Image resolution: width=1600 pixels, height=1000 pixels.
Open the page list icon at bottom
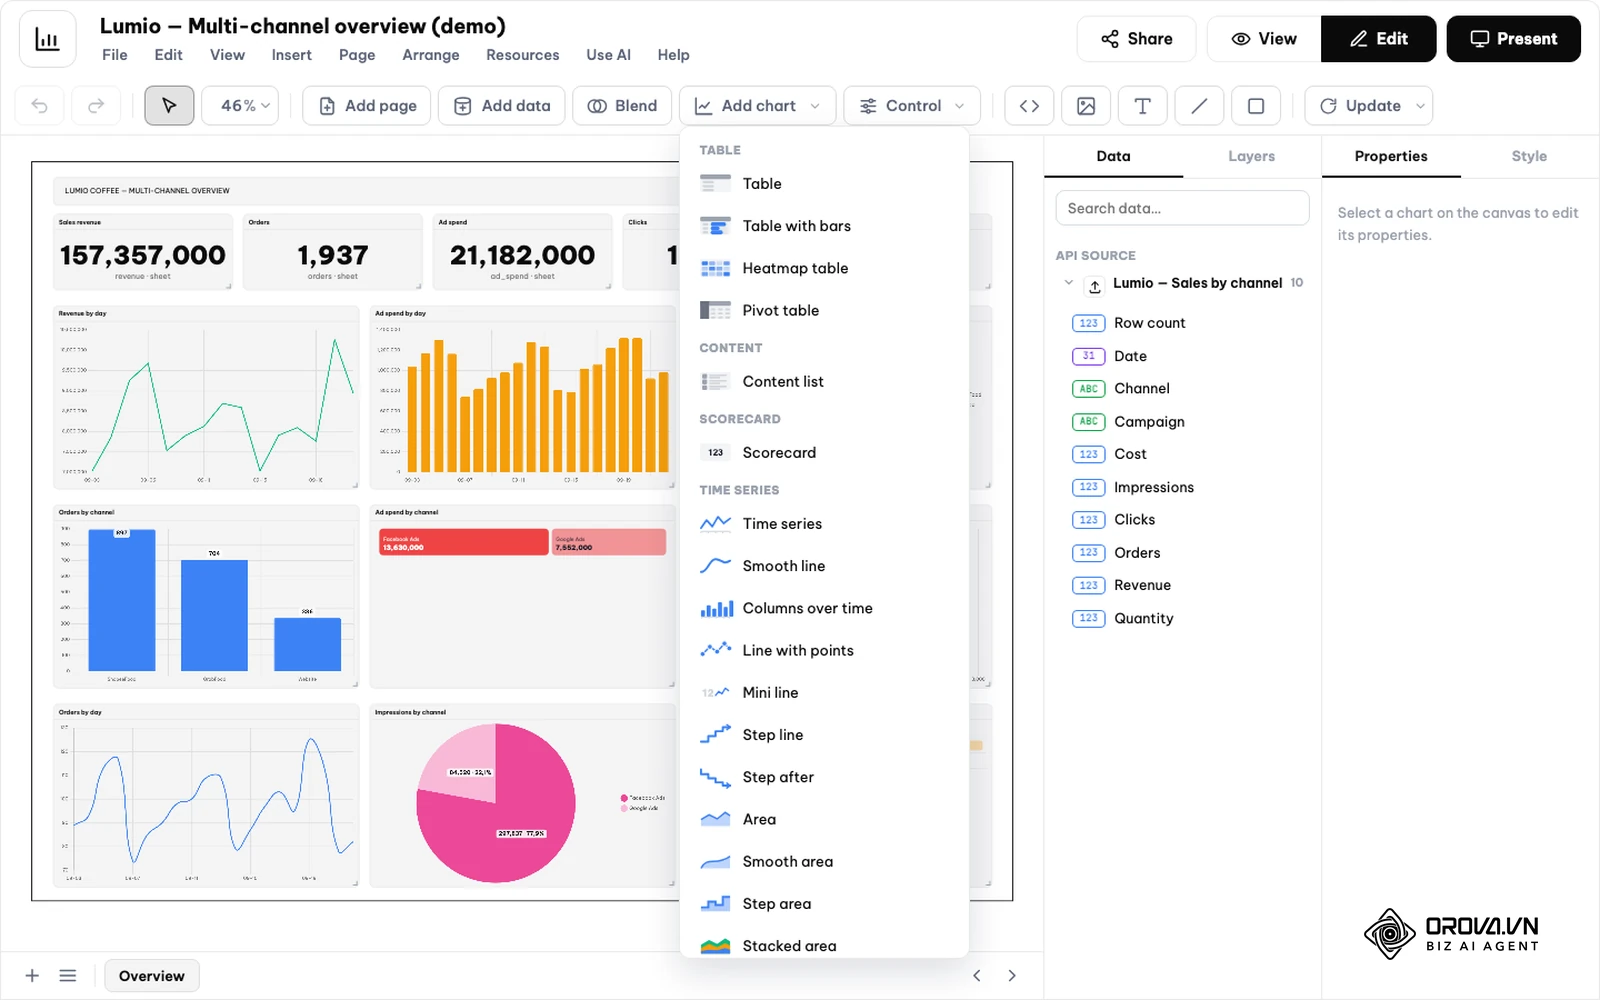(x=68, y=976)
